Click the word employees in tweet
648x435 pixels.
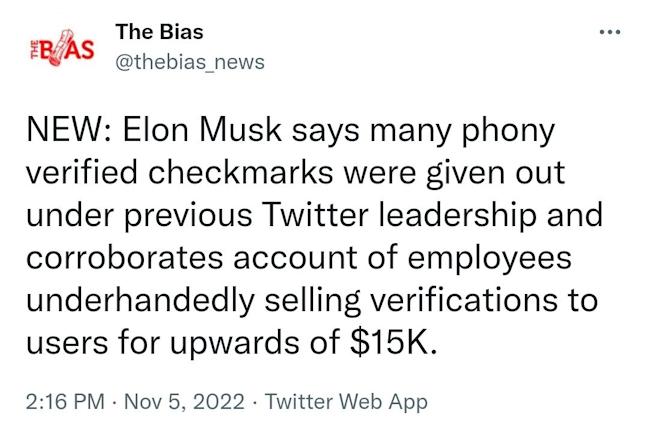pyautogui.click(x=490, y=259)
